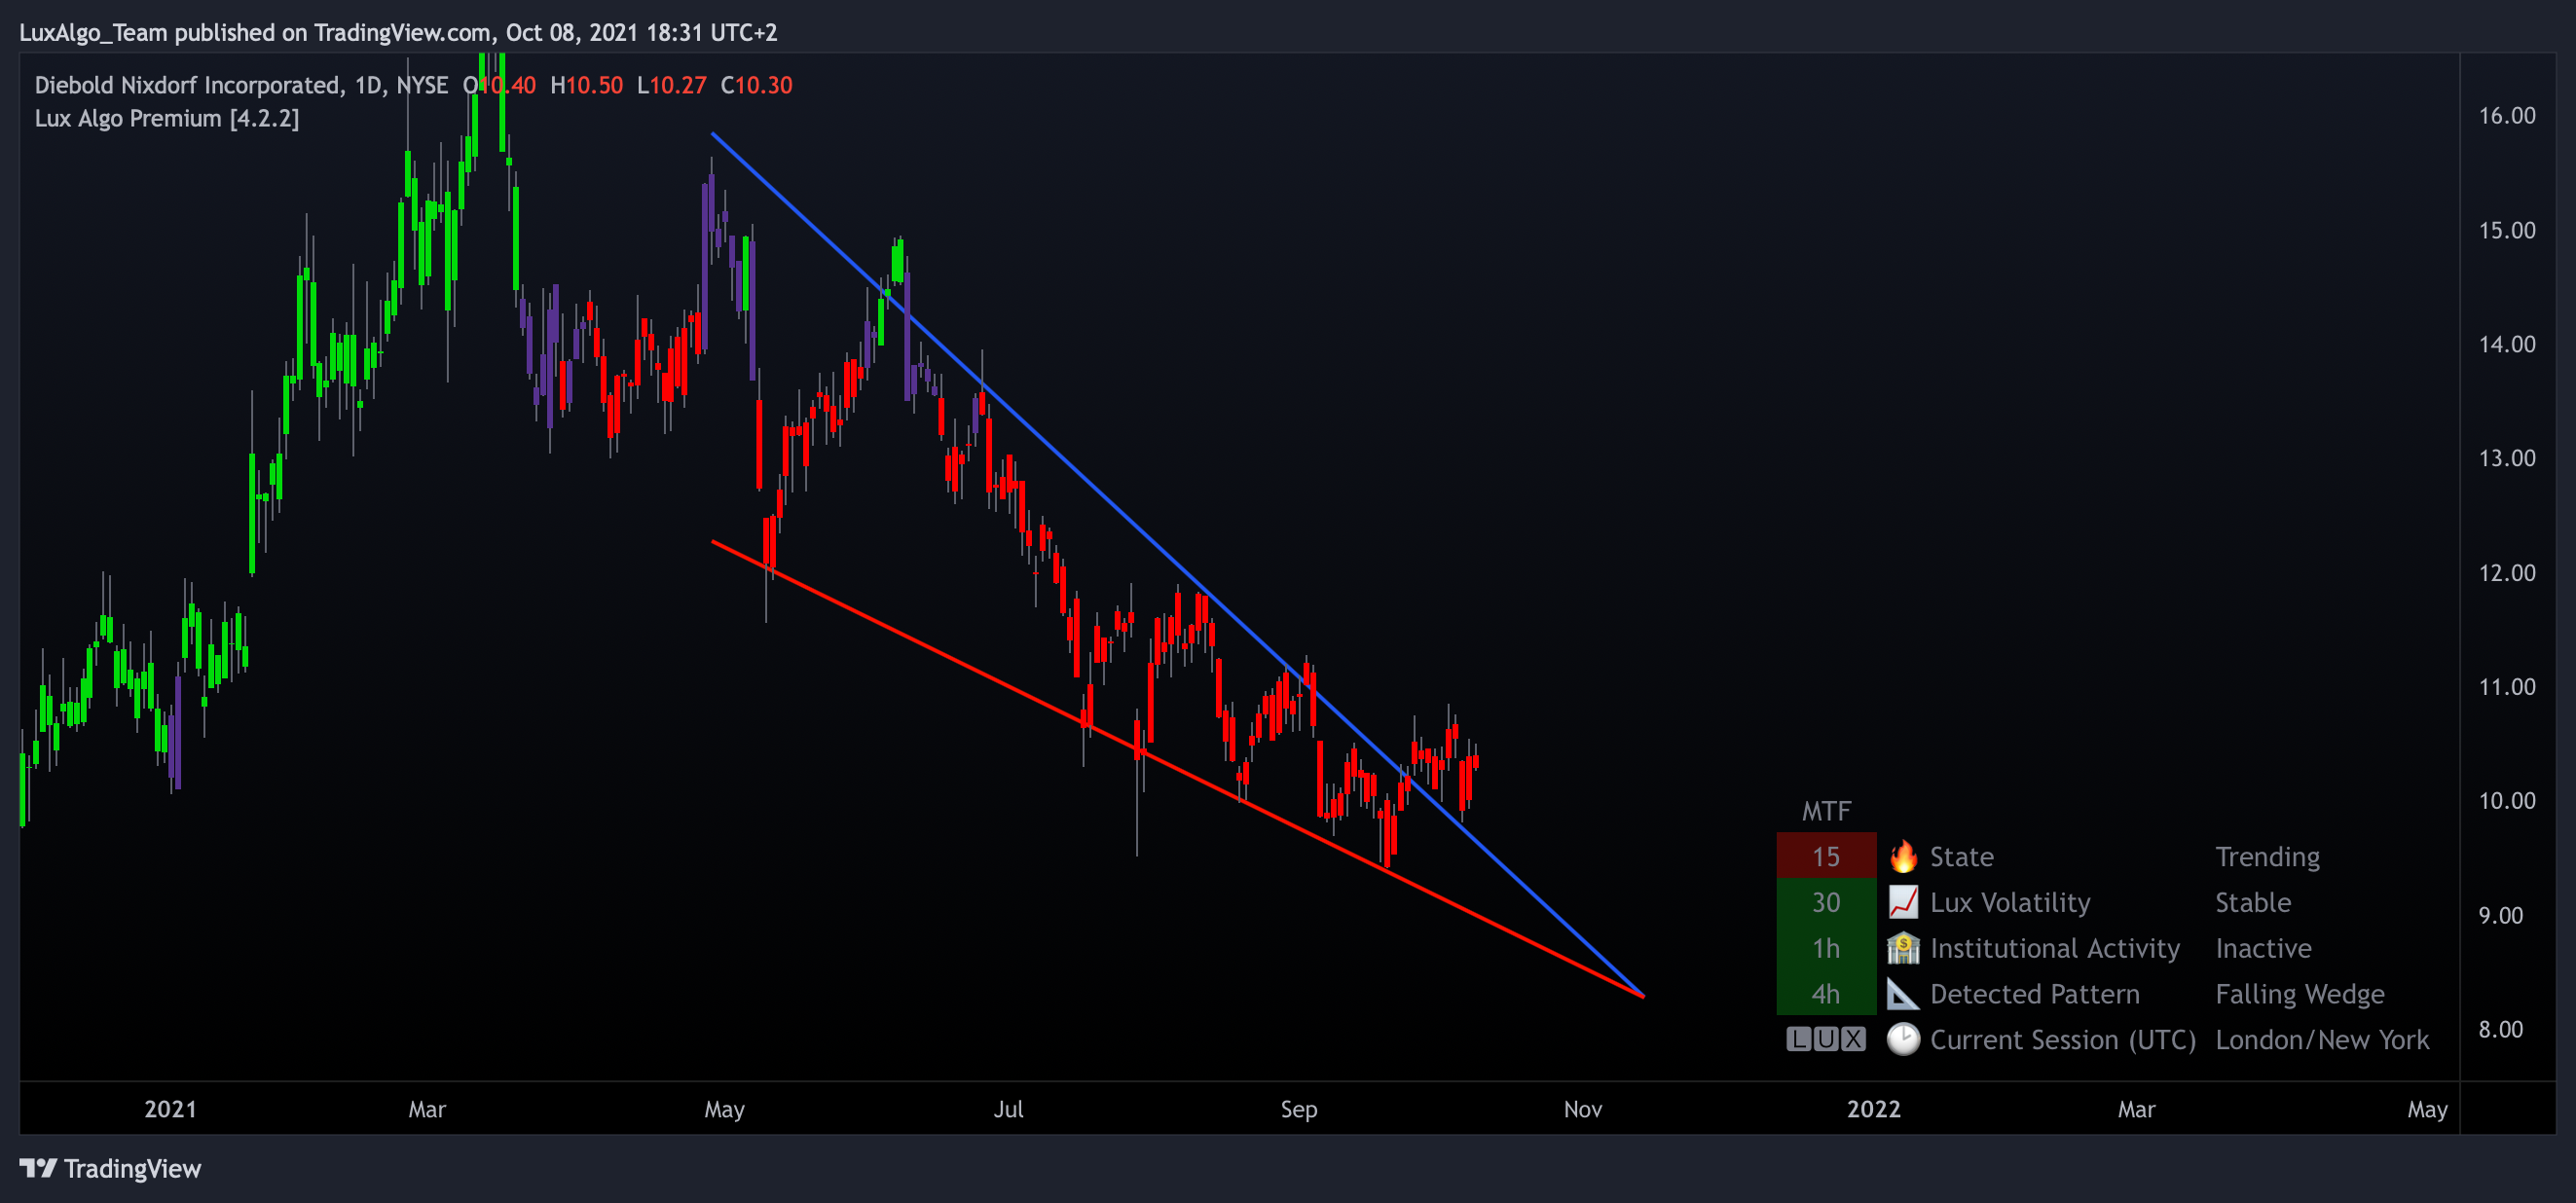2576x1203 pixels.
Task: Click the 12.00 price axis label
Action: click(2506, 573)
